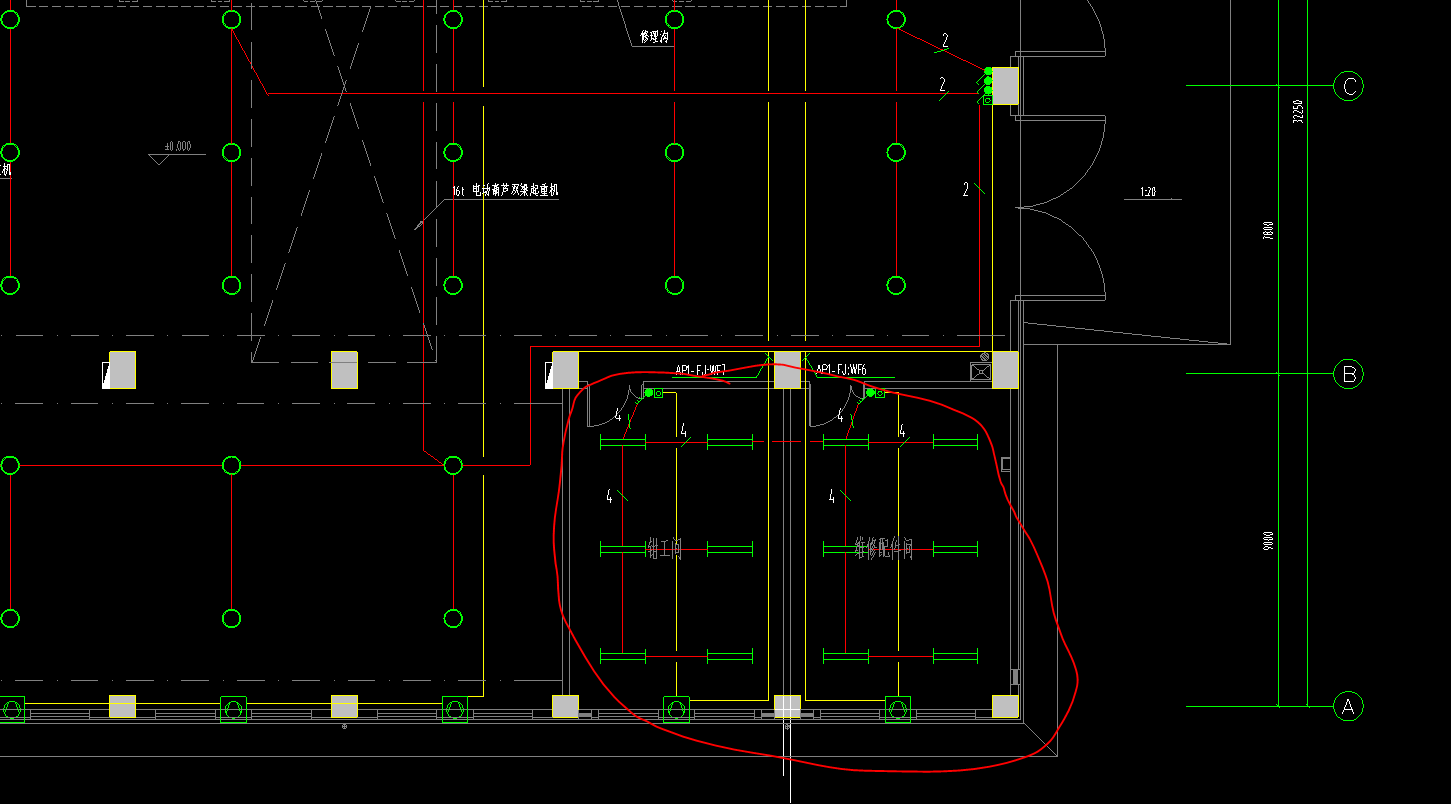1451x804 pixels.
Task: Pick the distribution box symbol near axis B
Action: pyautogui.click(x=980, y=372)
